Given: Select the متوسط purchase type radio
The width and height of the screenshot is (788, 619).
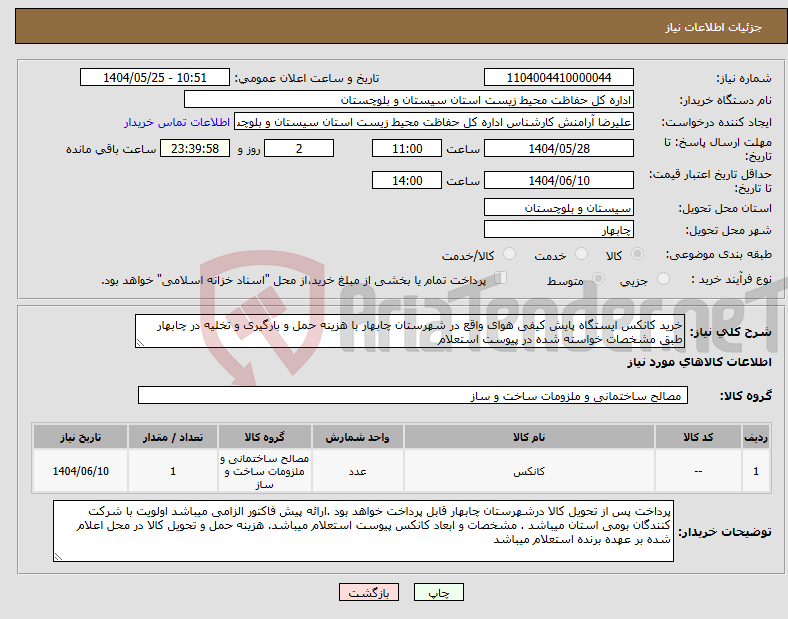Looking at the screenshot, I should pos(599,278).
